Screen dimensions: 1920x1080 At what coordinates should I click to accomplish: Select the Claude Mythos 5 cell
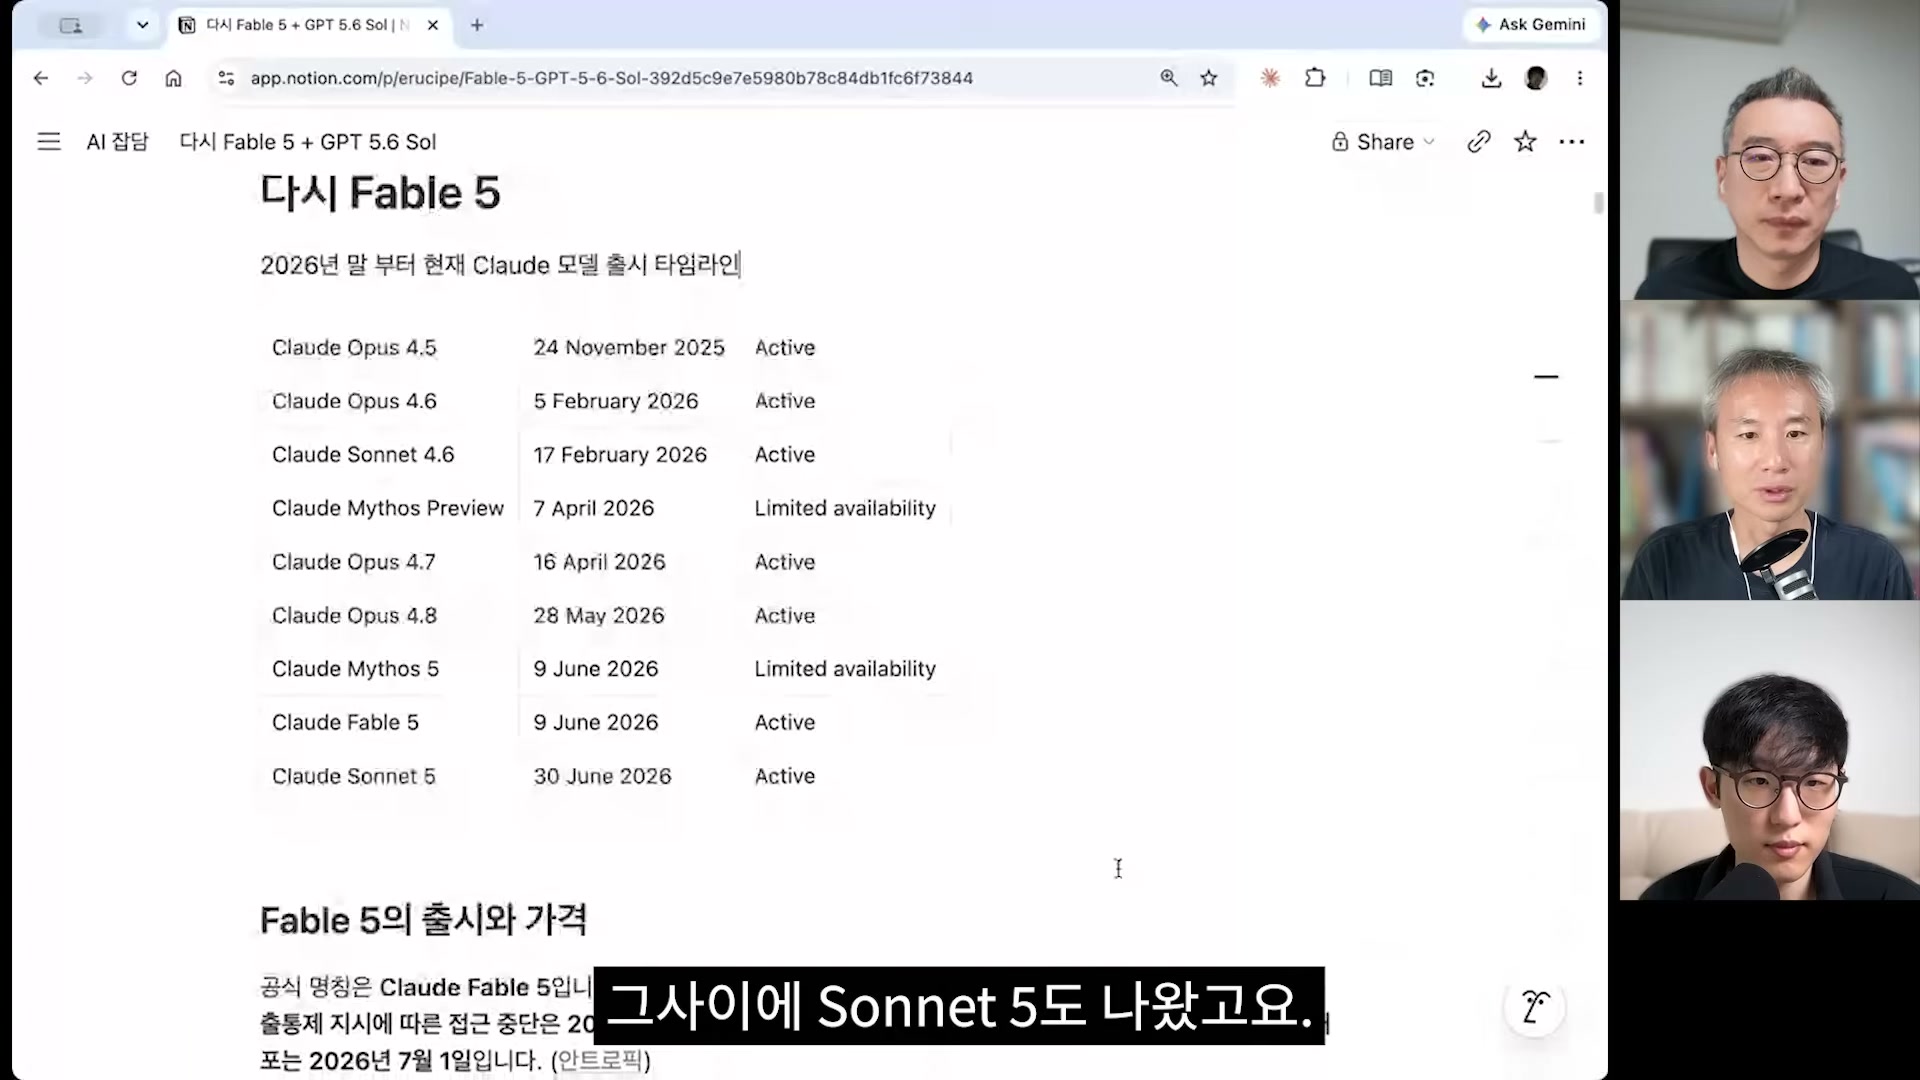pyautogui.click(x=355, y=669)
